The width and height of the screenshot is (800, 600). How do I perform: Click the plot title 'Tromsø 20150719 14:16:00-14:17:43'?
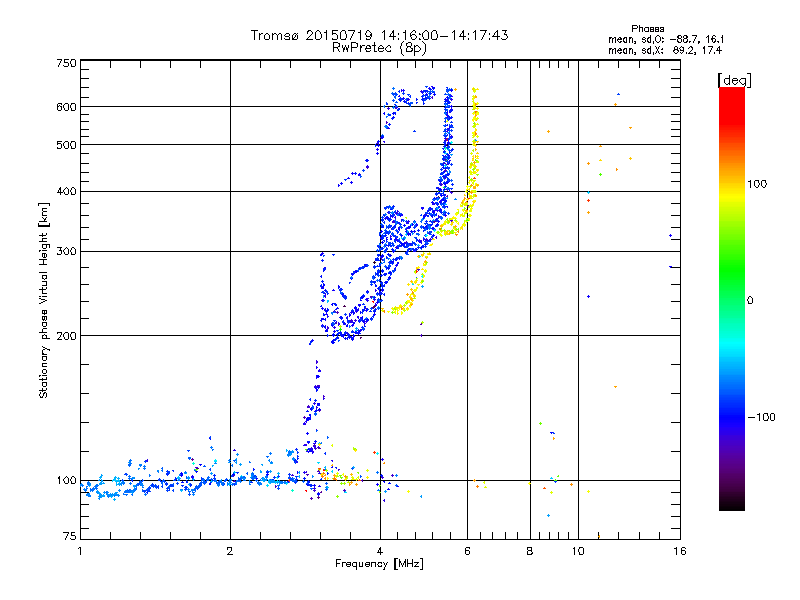click(x=379, y=35)
